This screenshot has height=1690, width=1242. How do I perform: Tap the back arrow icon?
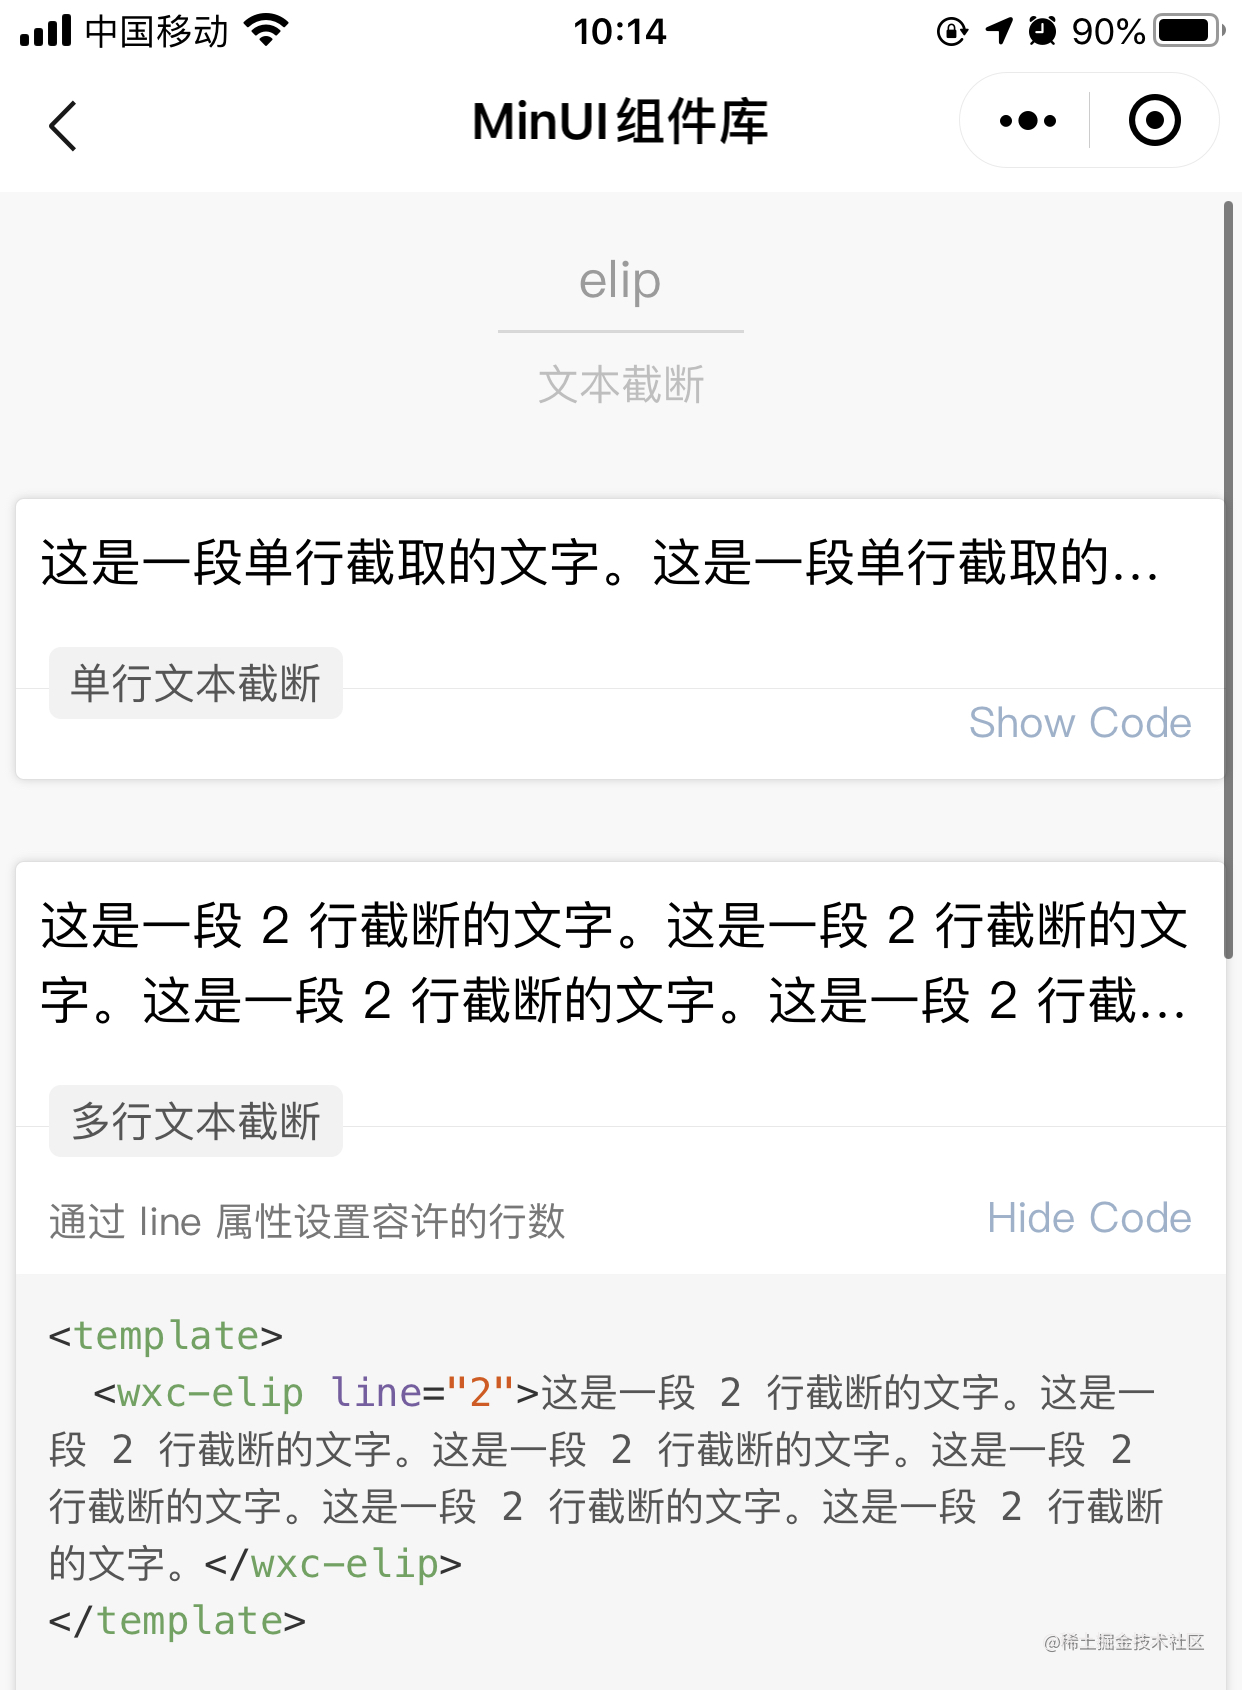62,126
